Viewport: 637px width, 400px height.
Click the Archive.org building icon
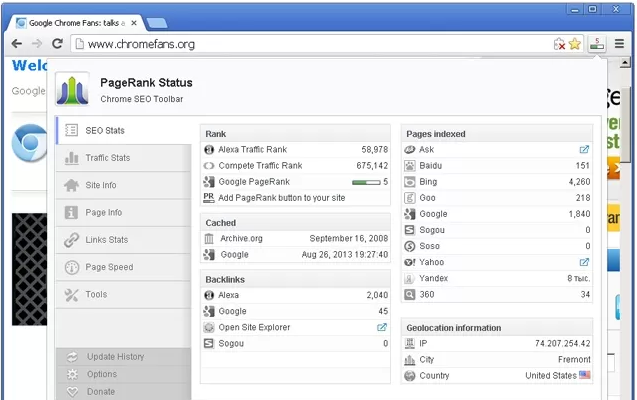pos(209,238)
